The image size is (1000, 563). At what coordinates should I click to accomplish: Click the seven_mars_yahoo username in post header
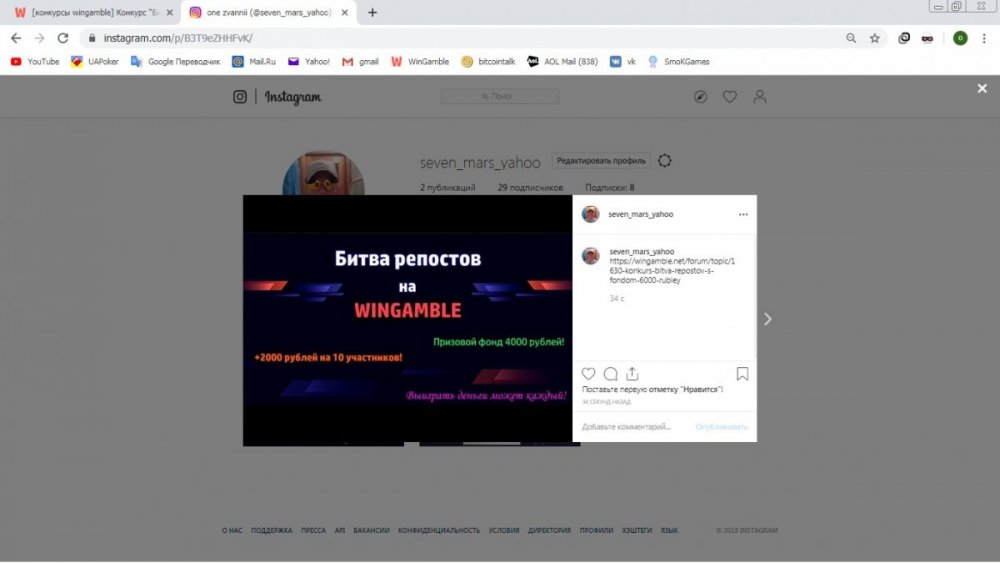click(x=641, y=214)
